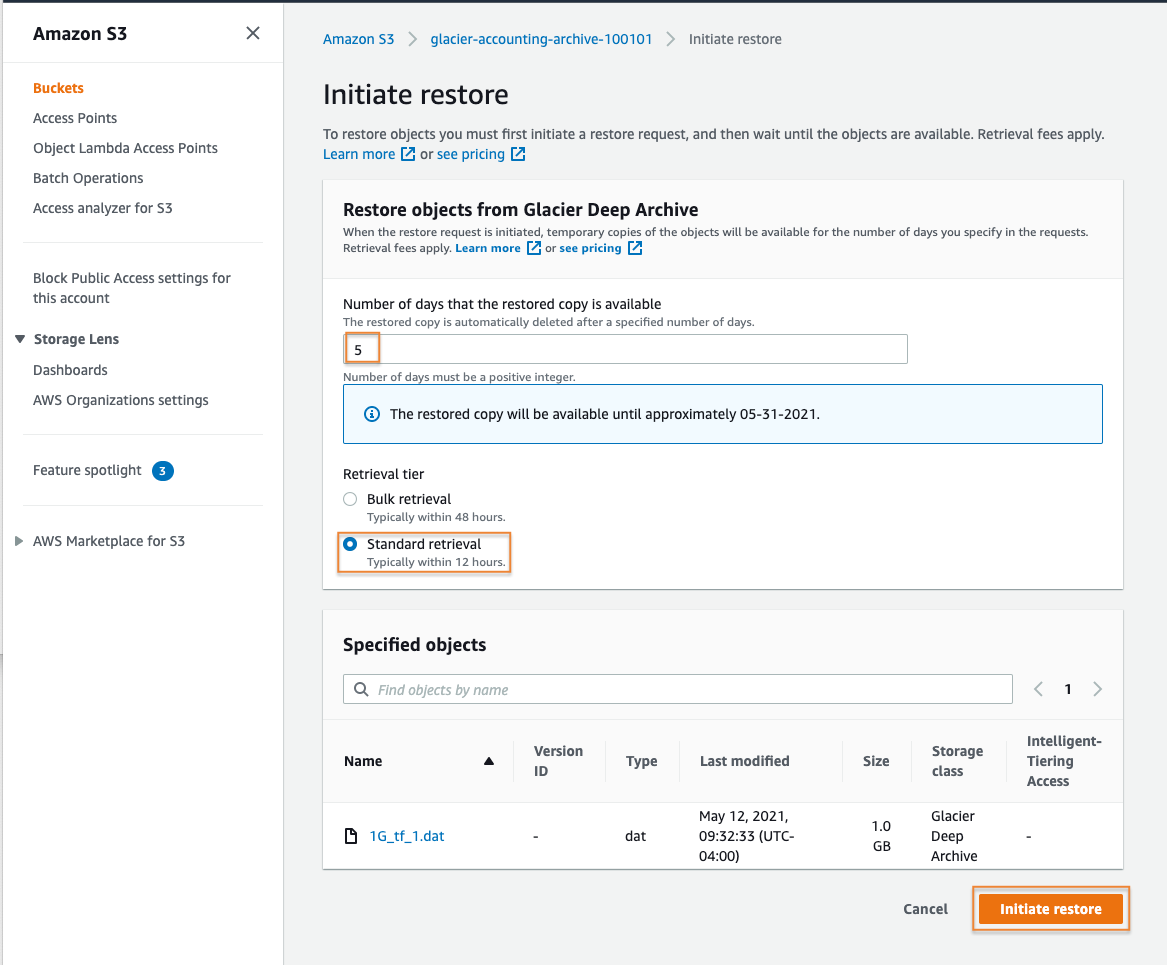Open Feature spotlight badge showing 3

tap(162, 471)
